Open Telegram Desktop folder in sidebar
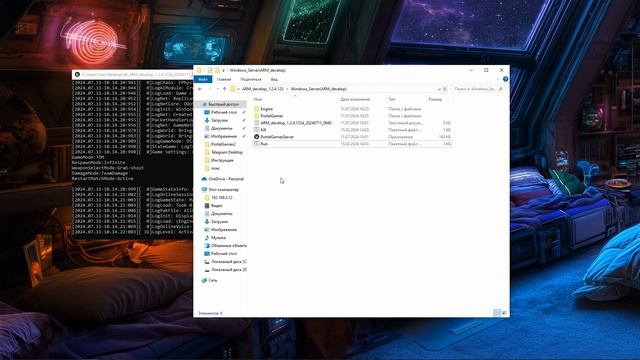 227,152
